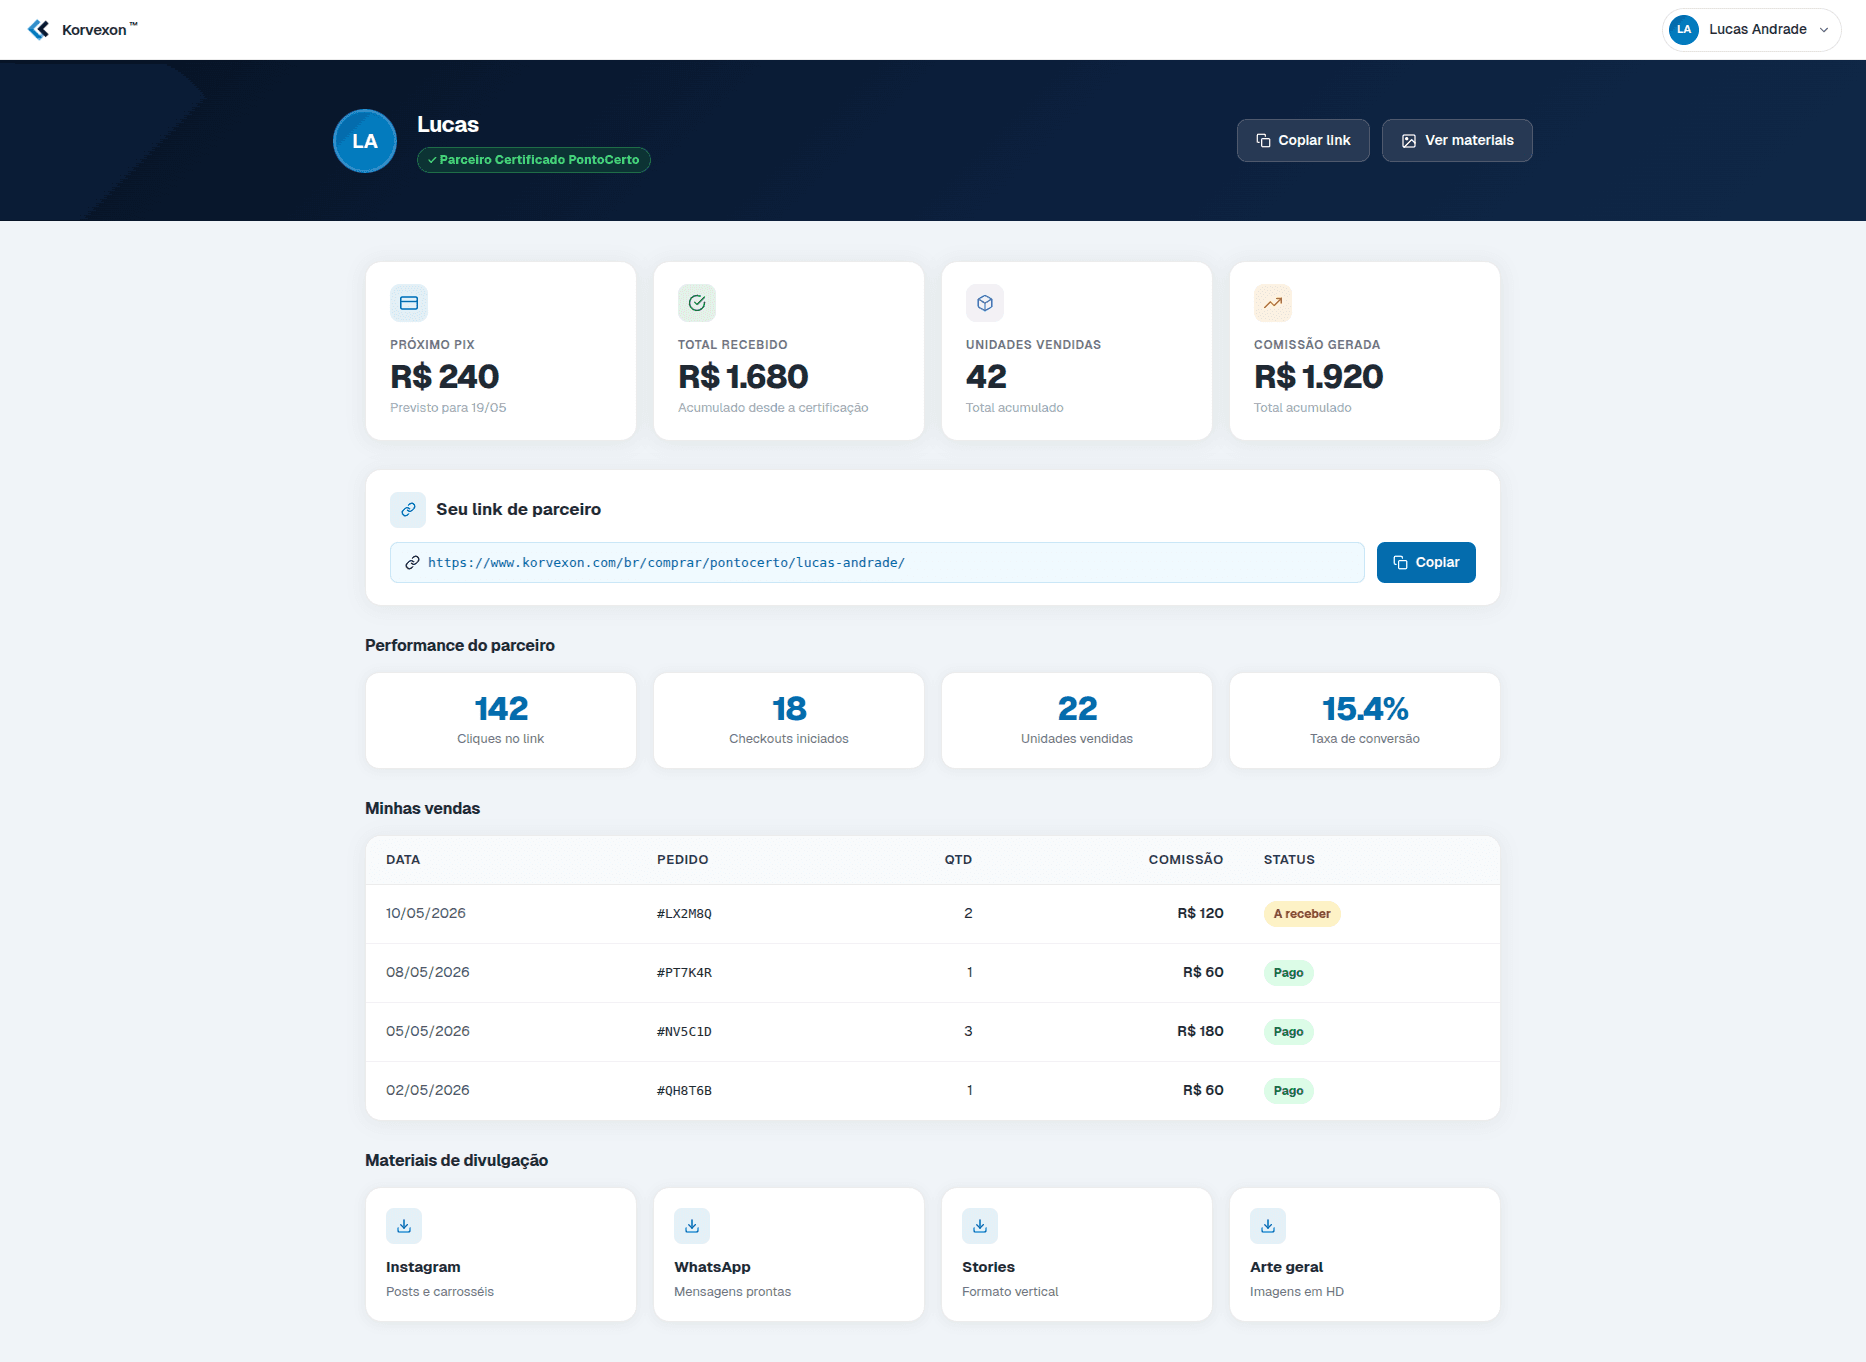Click the R$ 1.680 Total Recebido value
Viewport: 1866px width, 1362px height.
point(743,377)
